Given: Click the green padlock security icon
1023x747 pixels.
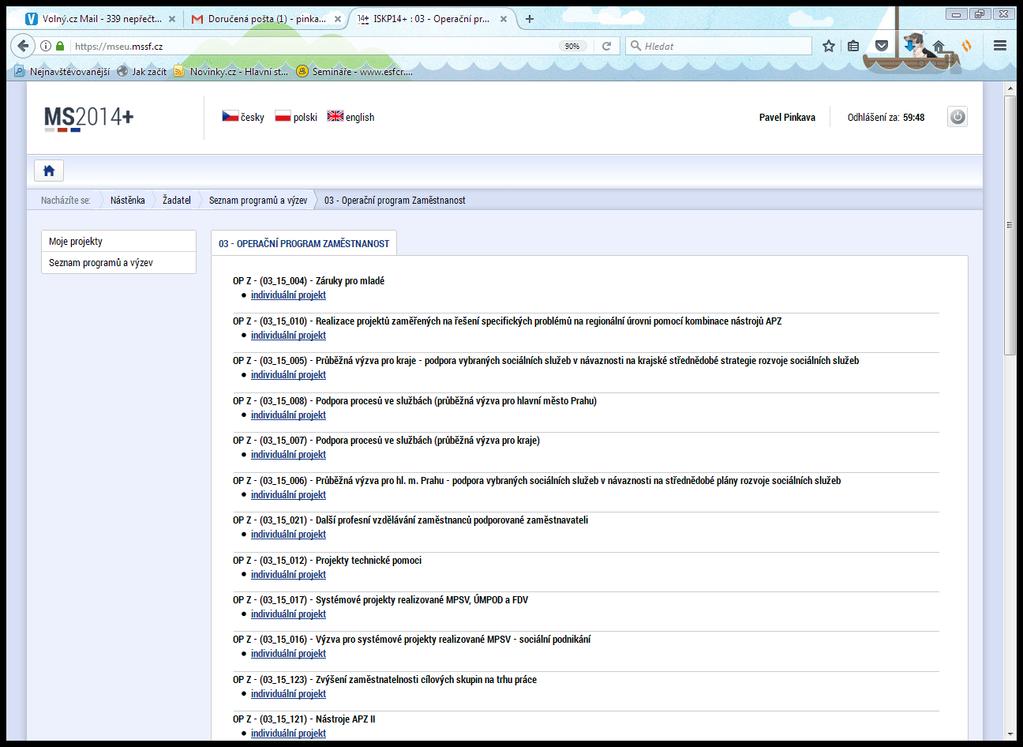Looking at the screenshot, I should [x=61, y=46].
